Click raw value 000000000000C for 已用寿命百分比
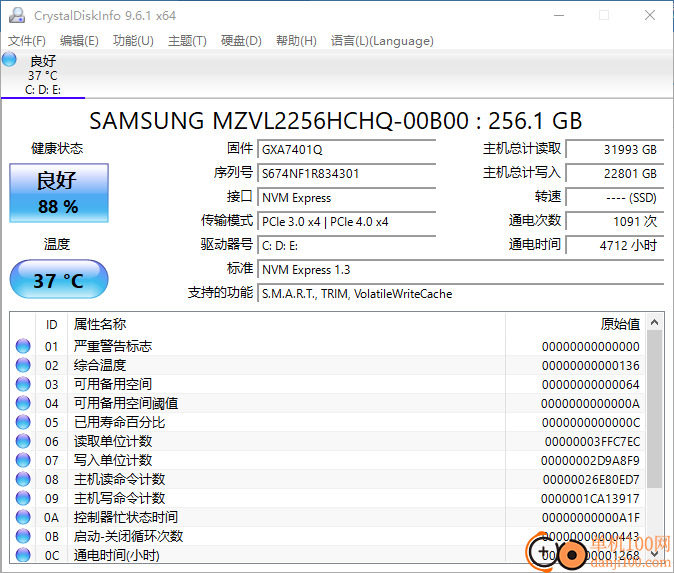 pos(591,423)
